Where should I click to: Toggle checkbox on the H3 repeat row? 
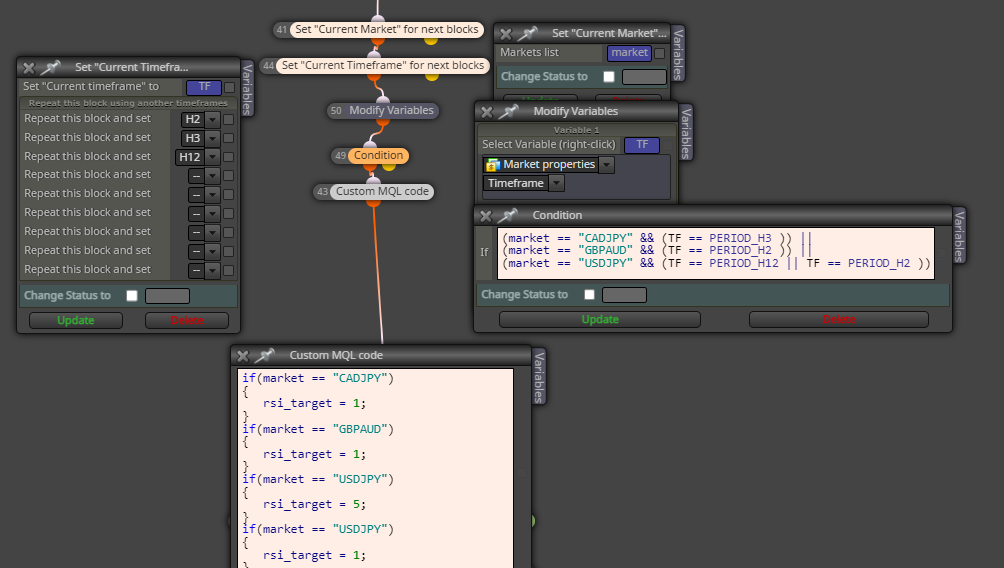pyautogui.click(x=229, y=138)
